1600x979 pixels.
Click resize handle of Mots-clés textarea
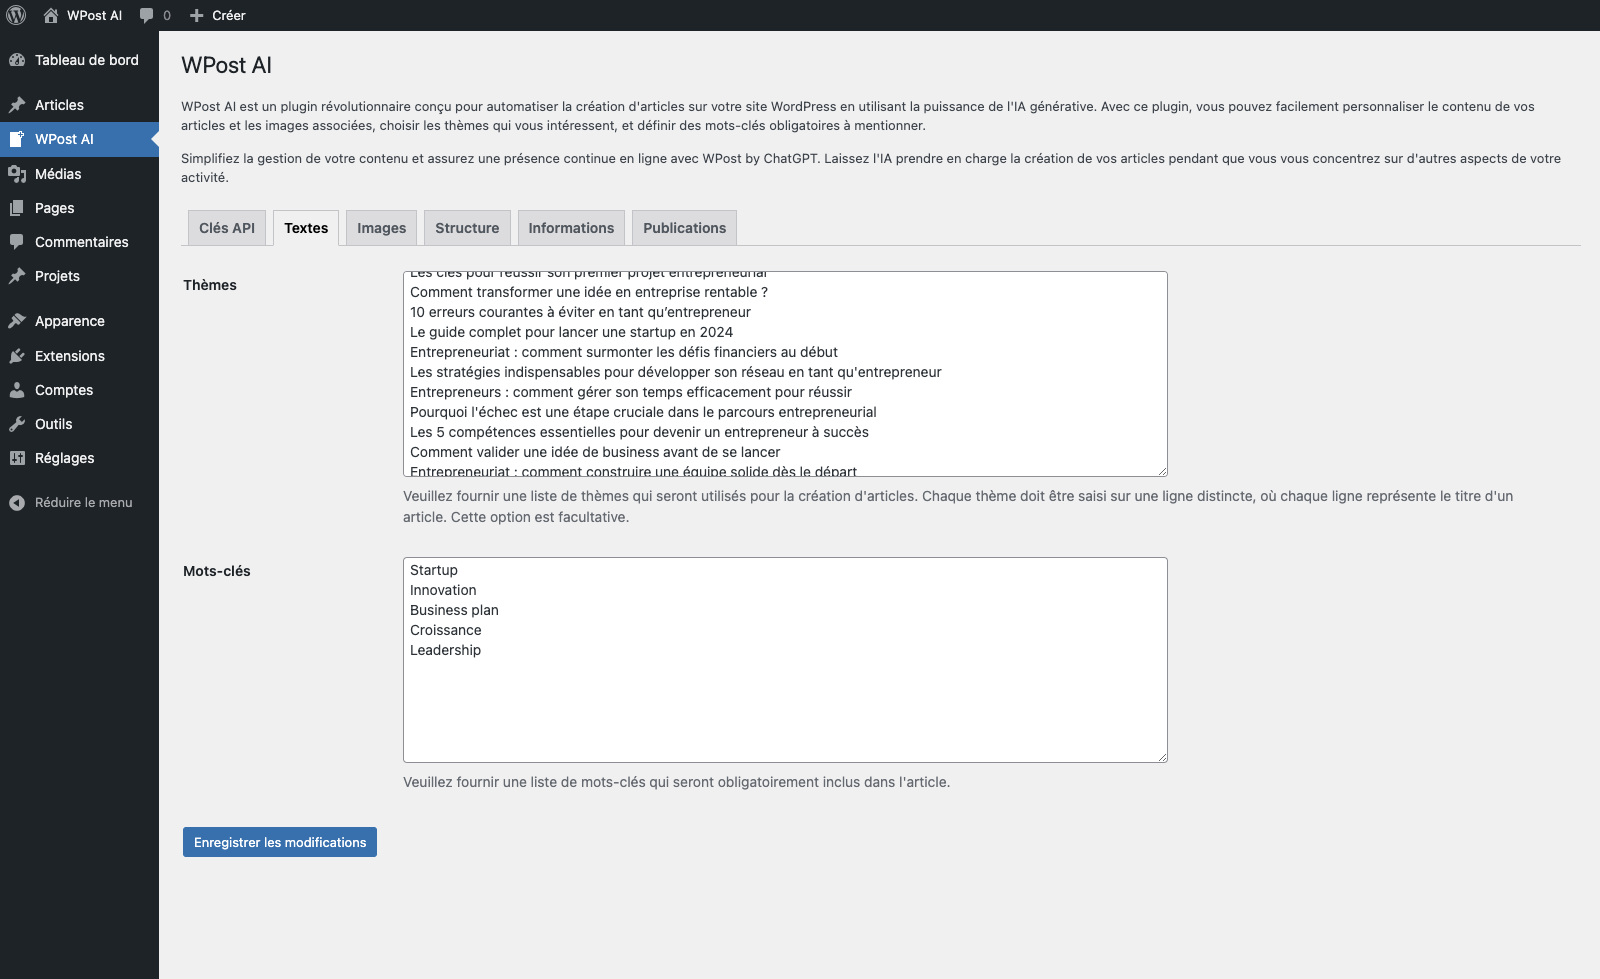click(1162, 757)
